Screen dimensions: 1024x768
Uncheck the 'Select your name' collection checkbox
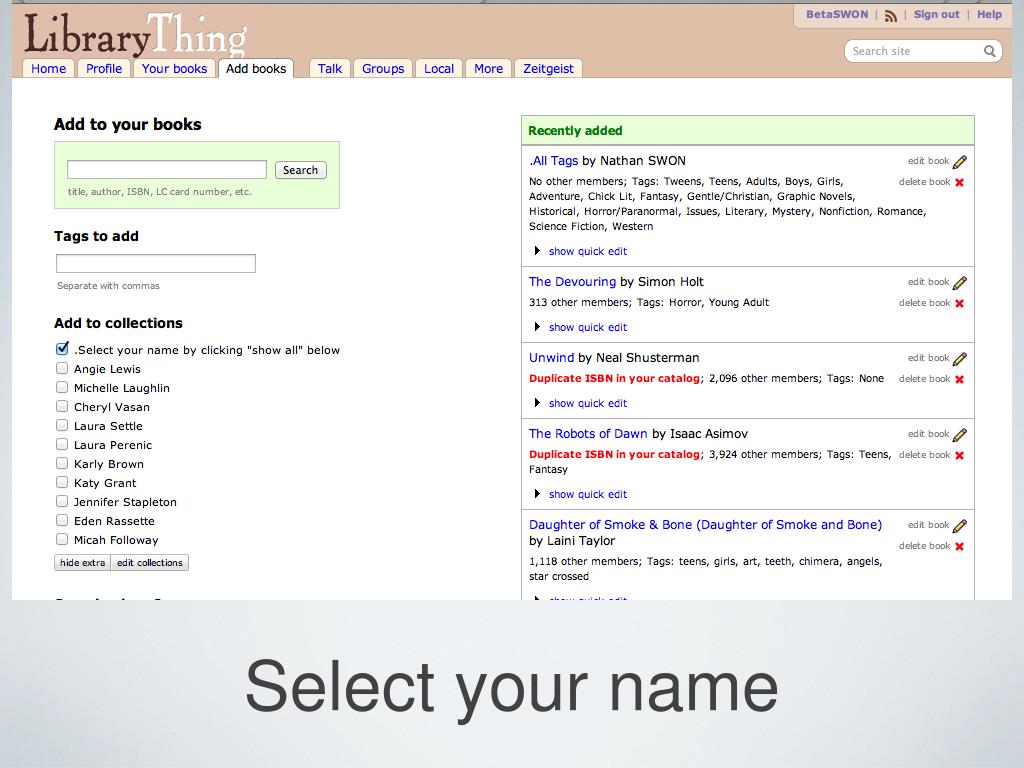pos(62,349)
